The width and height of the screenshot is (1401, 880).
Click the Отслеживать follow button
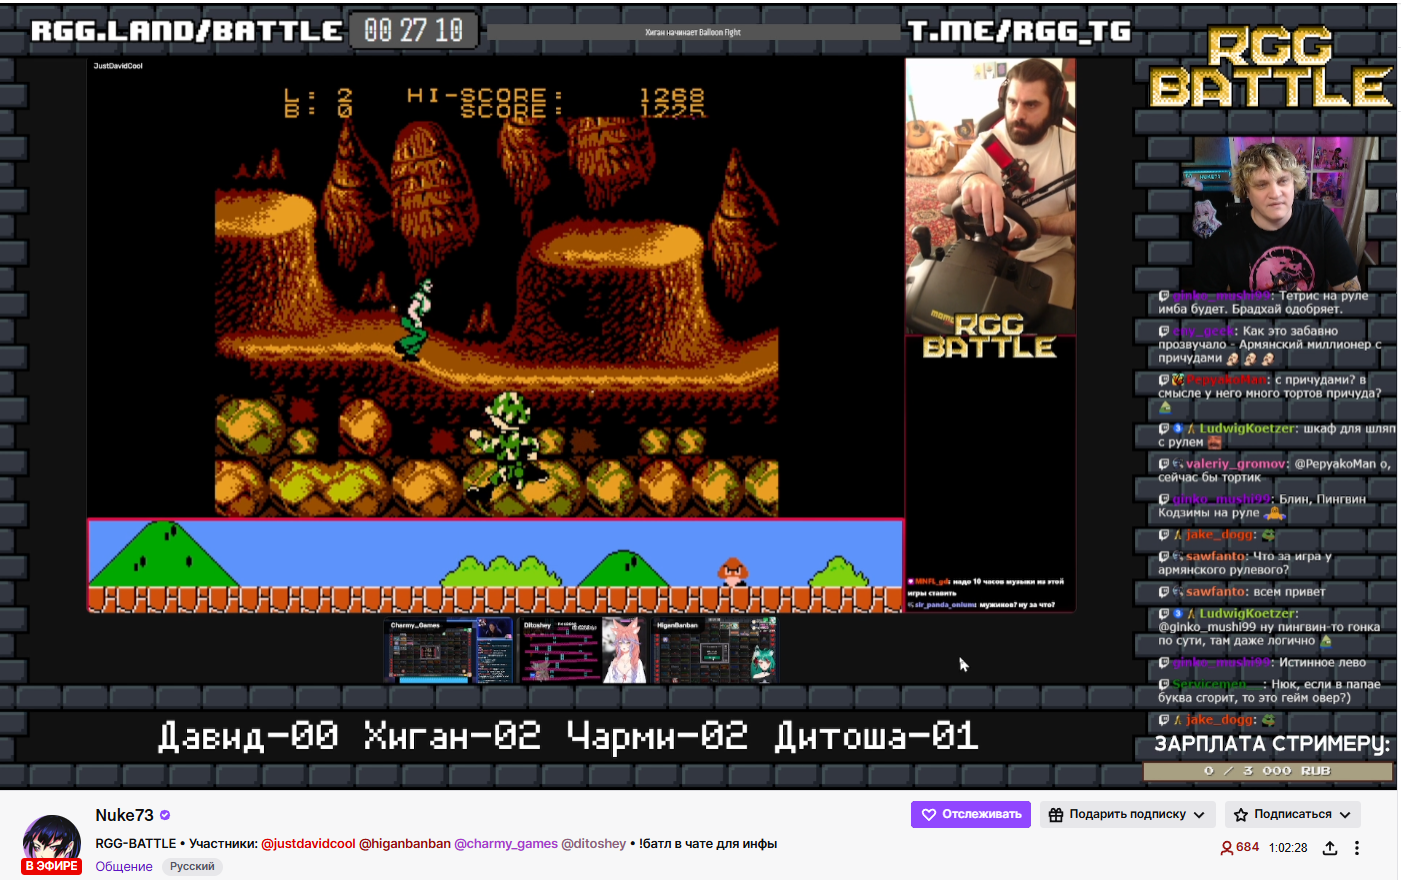pyautogui.click(x=970, y=814)
